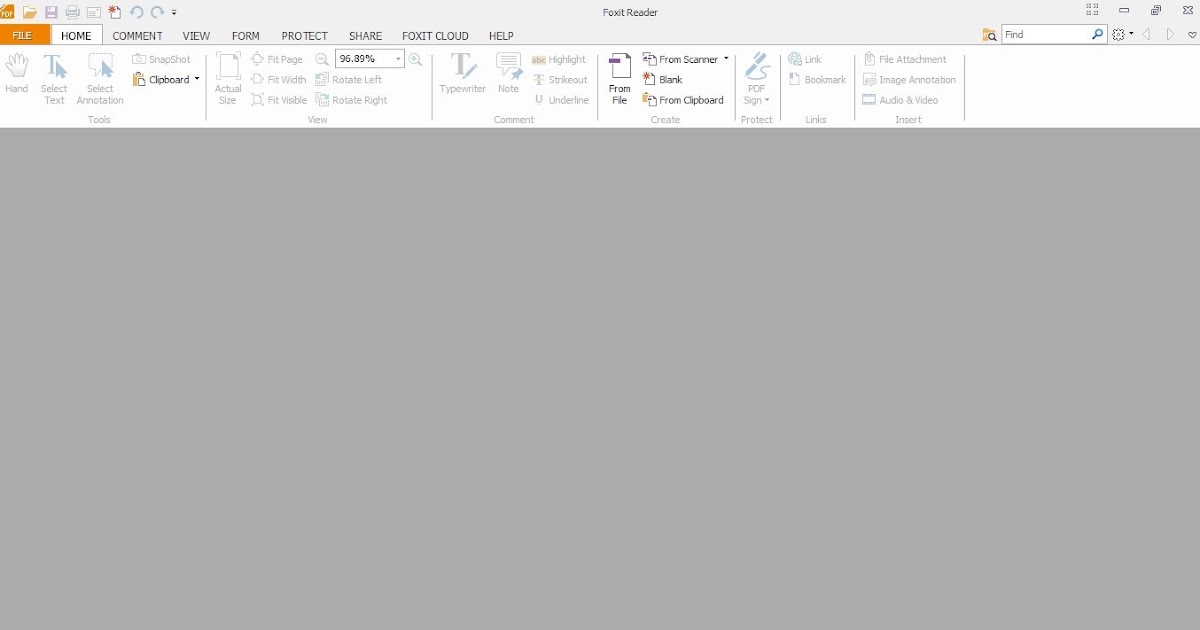Activate the Select Text tool
Image resolution: width=1200 pixels, height=630 pixels.
tap(54, 78)
